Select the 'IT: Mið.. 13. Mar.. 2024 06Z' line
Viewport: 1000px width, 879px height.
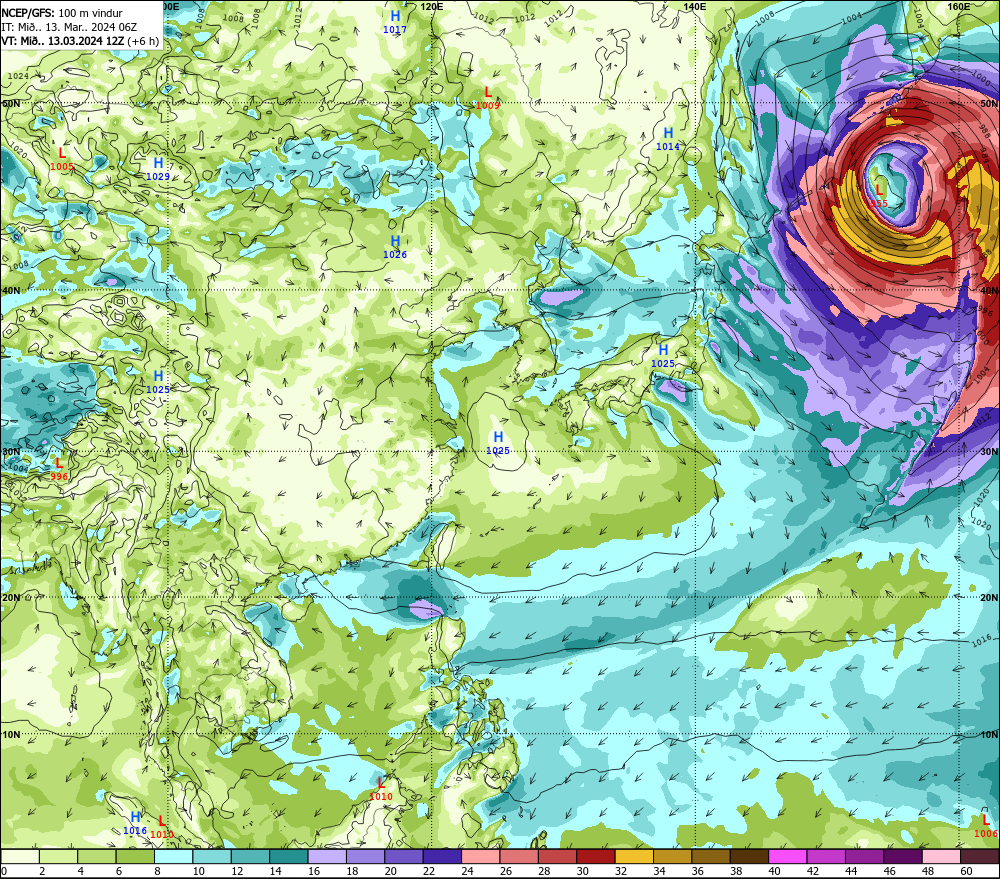pos(69,27)
